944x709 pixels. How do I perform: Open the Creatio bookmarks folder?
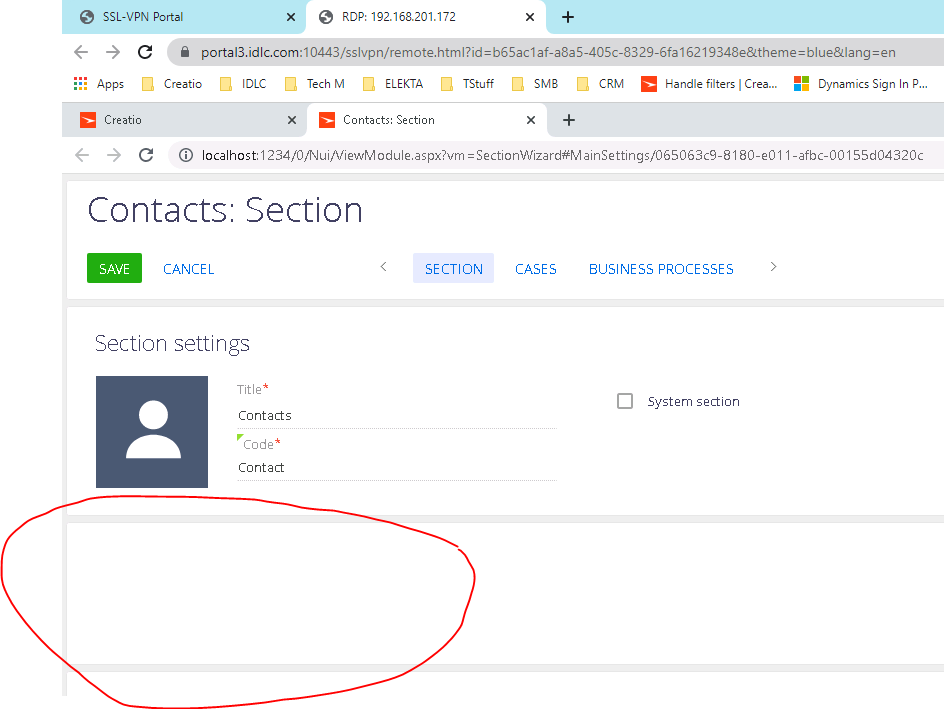[172, 84]
